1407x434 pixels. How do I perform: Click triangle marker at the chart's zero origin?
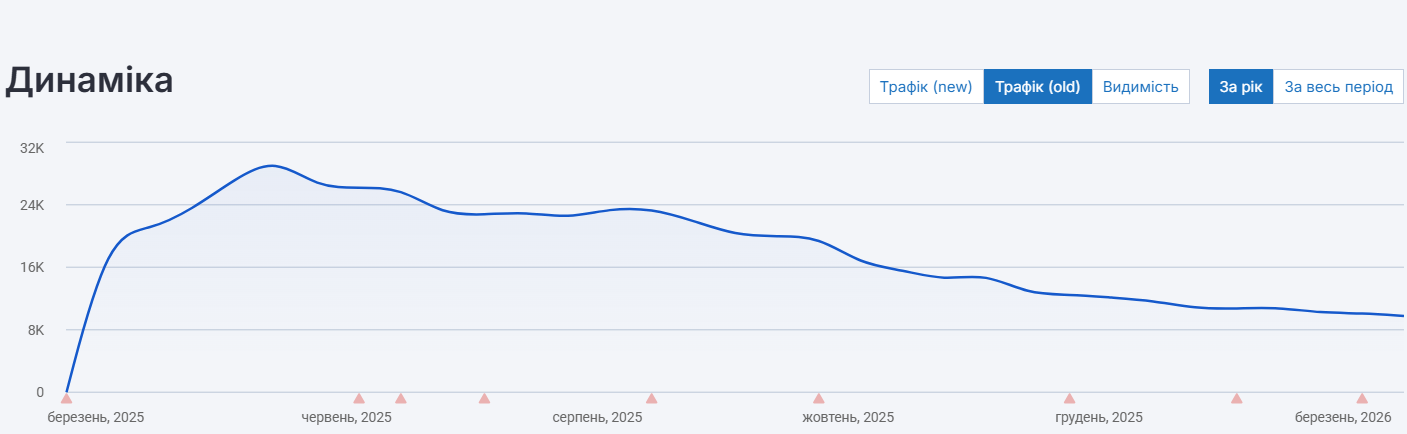point(66,398)
